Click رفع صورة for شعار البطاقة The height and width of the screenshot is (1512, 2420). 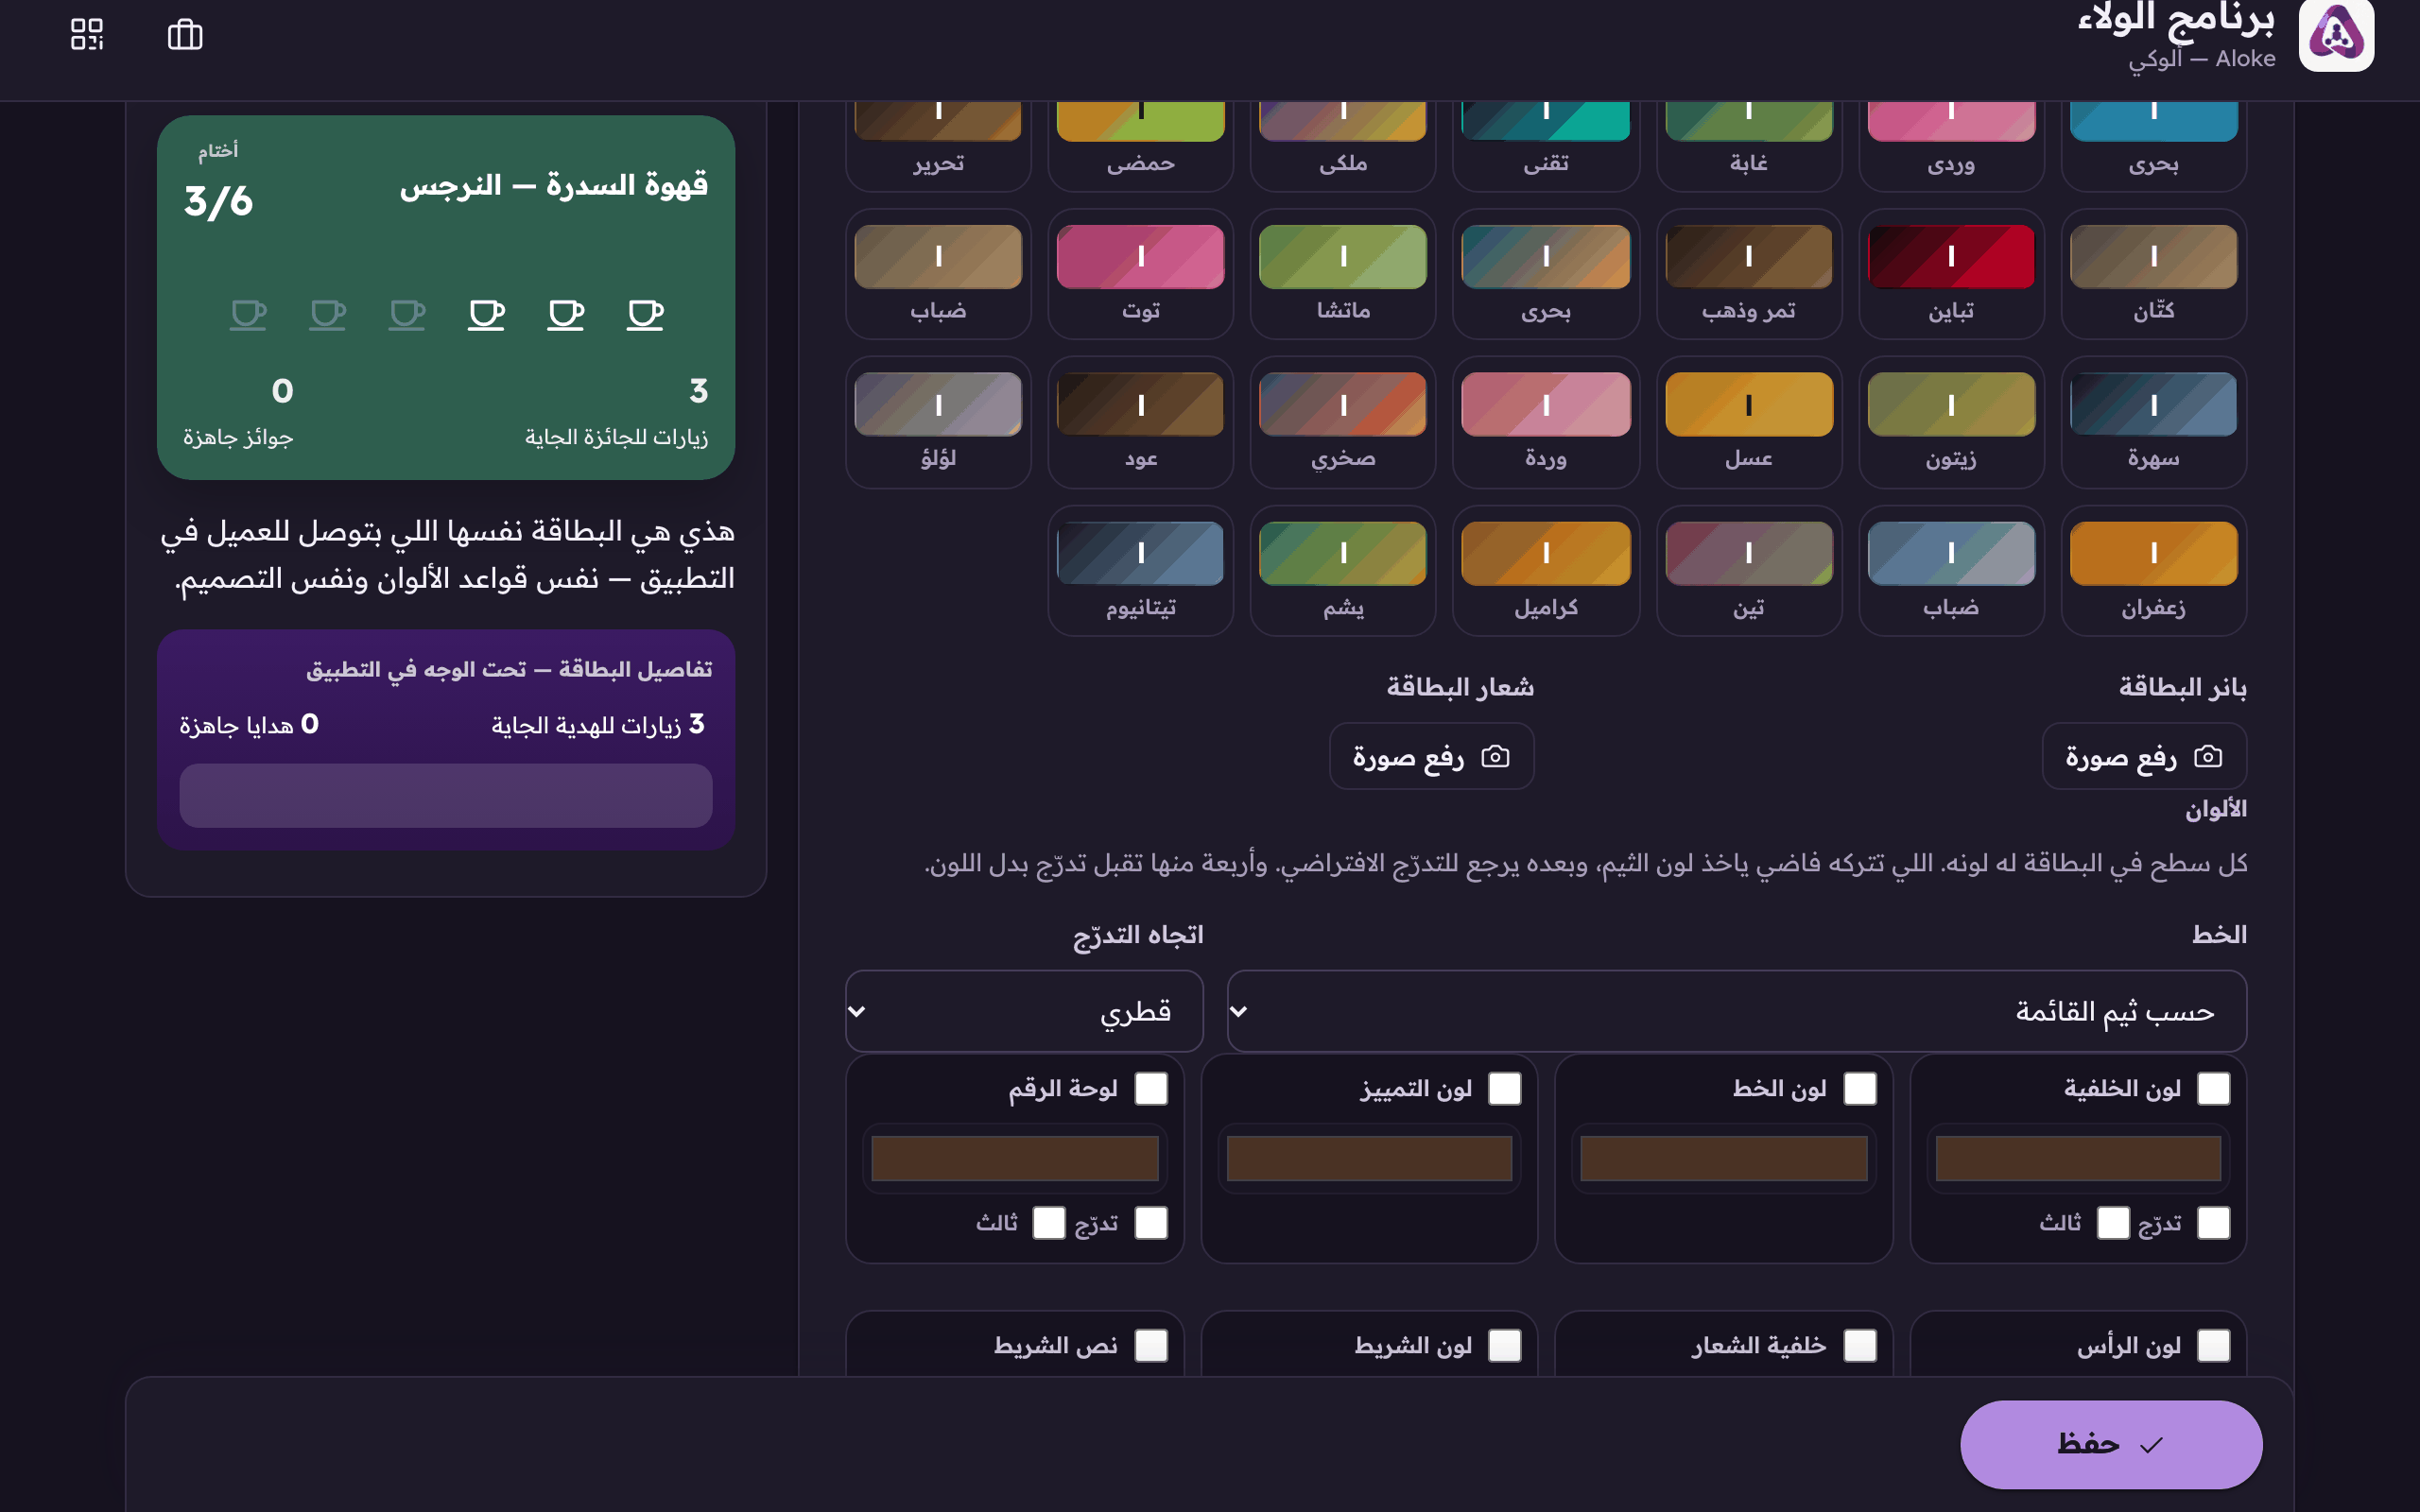[x=1431, y=756]
